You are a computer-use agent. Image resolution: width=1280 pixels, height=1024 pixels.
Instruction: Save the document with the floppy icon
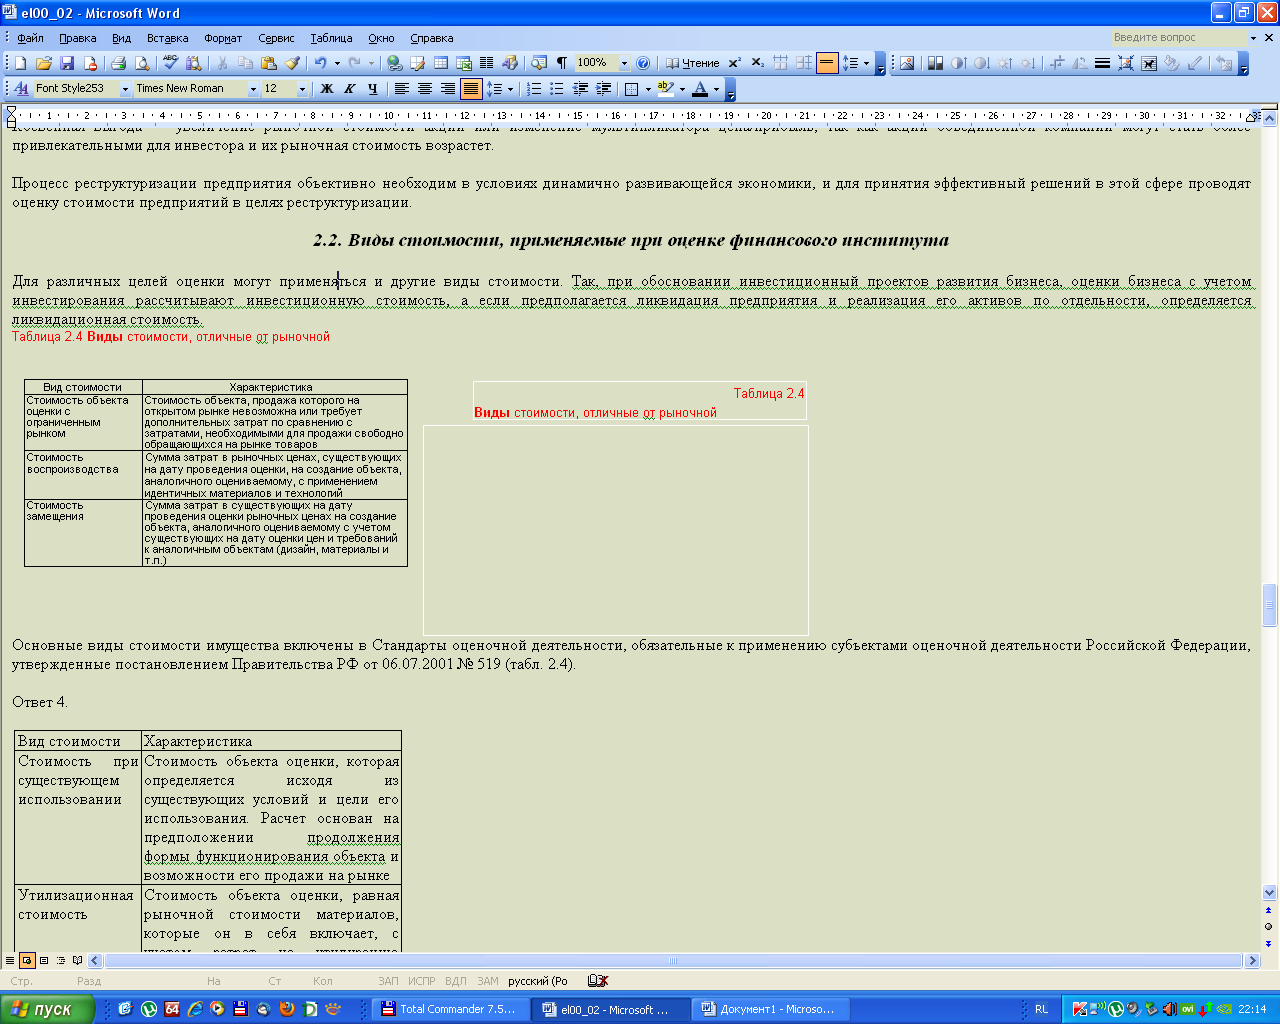[x=67, y=63]
